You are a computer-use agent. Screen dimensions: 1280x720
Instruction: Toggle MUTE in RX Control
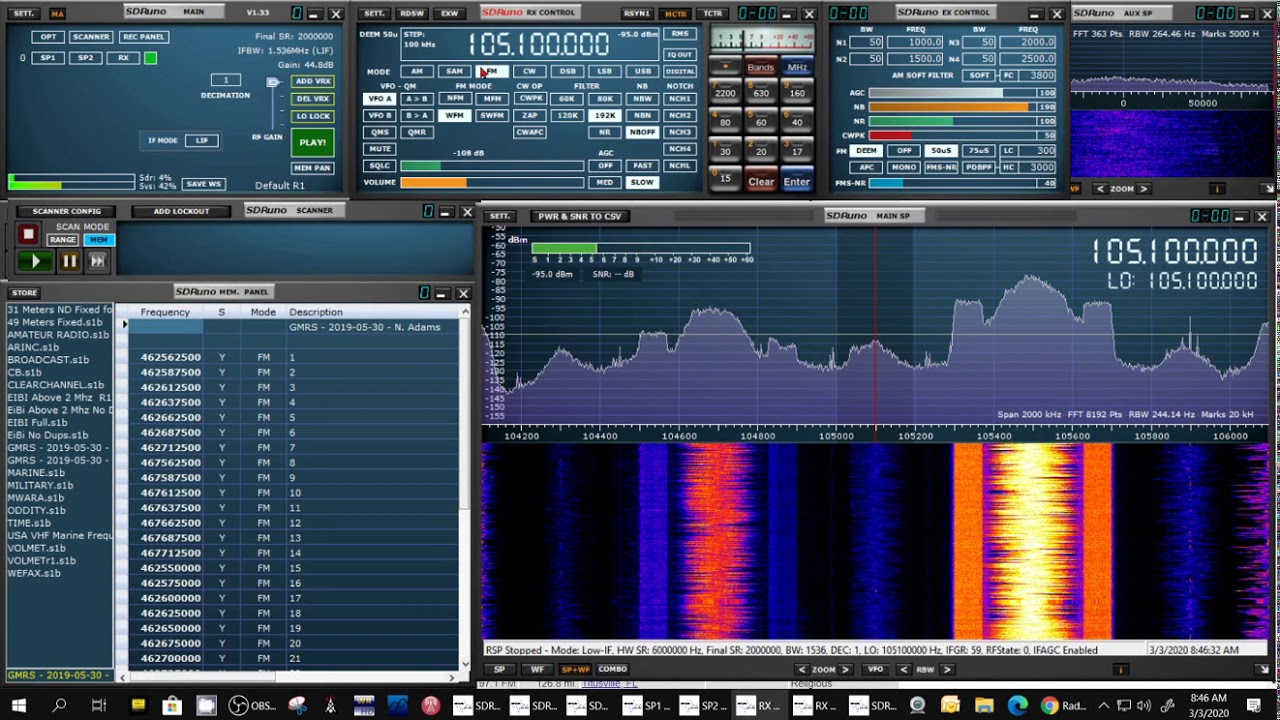tap(380, 149)
